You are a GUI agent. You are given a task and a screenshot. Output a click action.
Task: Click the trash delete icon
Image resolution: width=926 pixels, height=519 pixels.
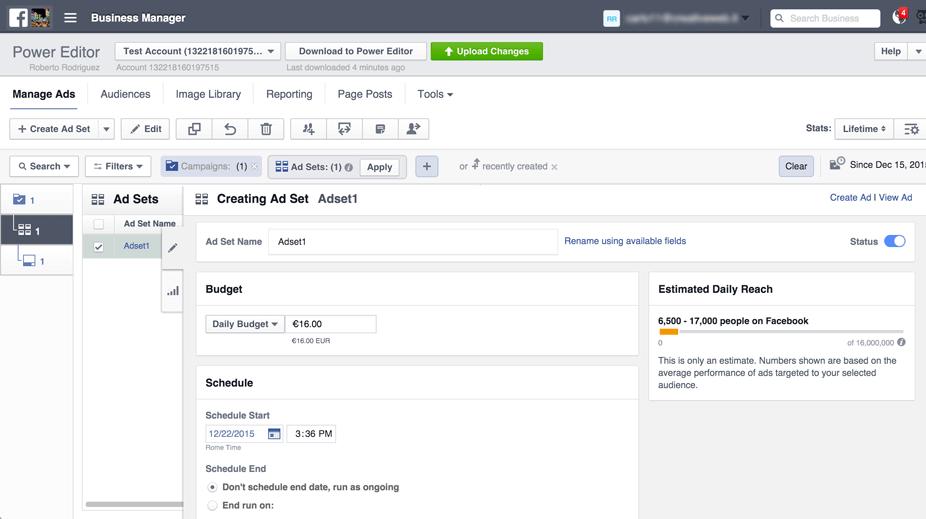pyautogui.click(x=266, y=129)
